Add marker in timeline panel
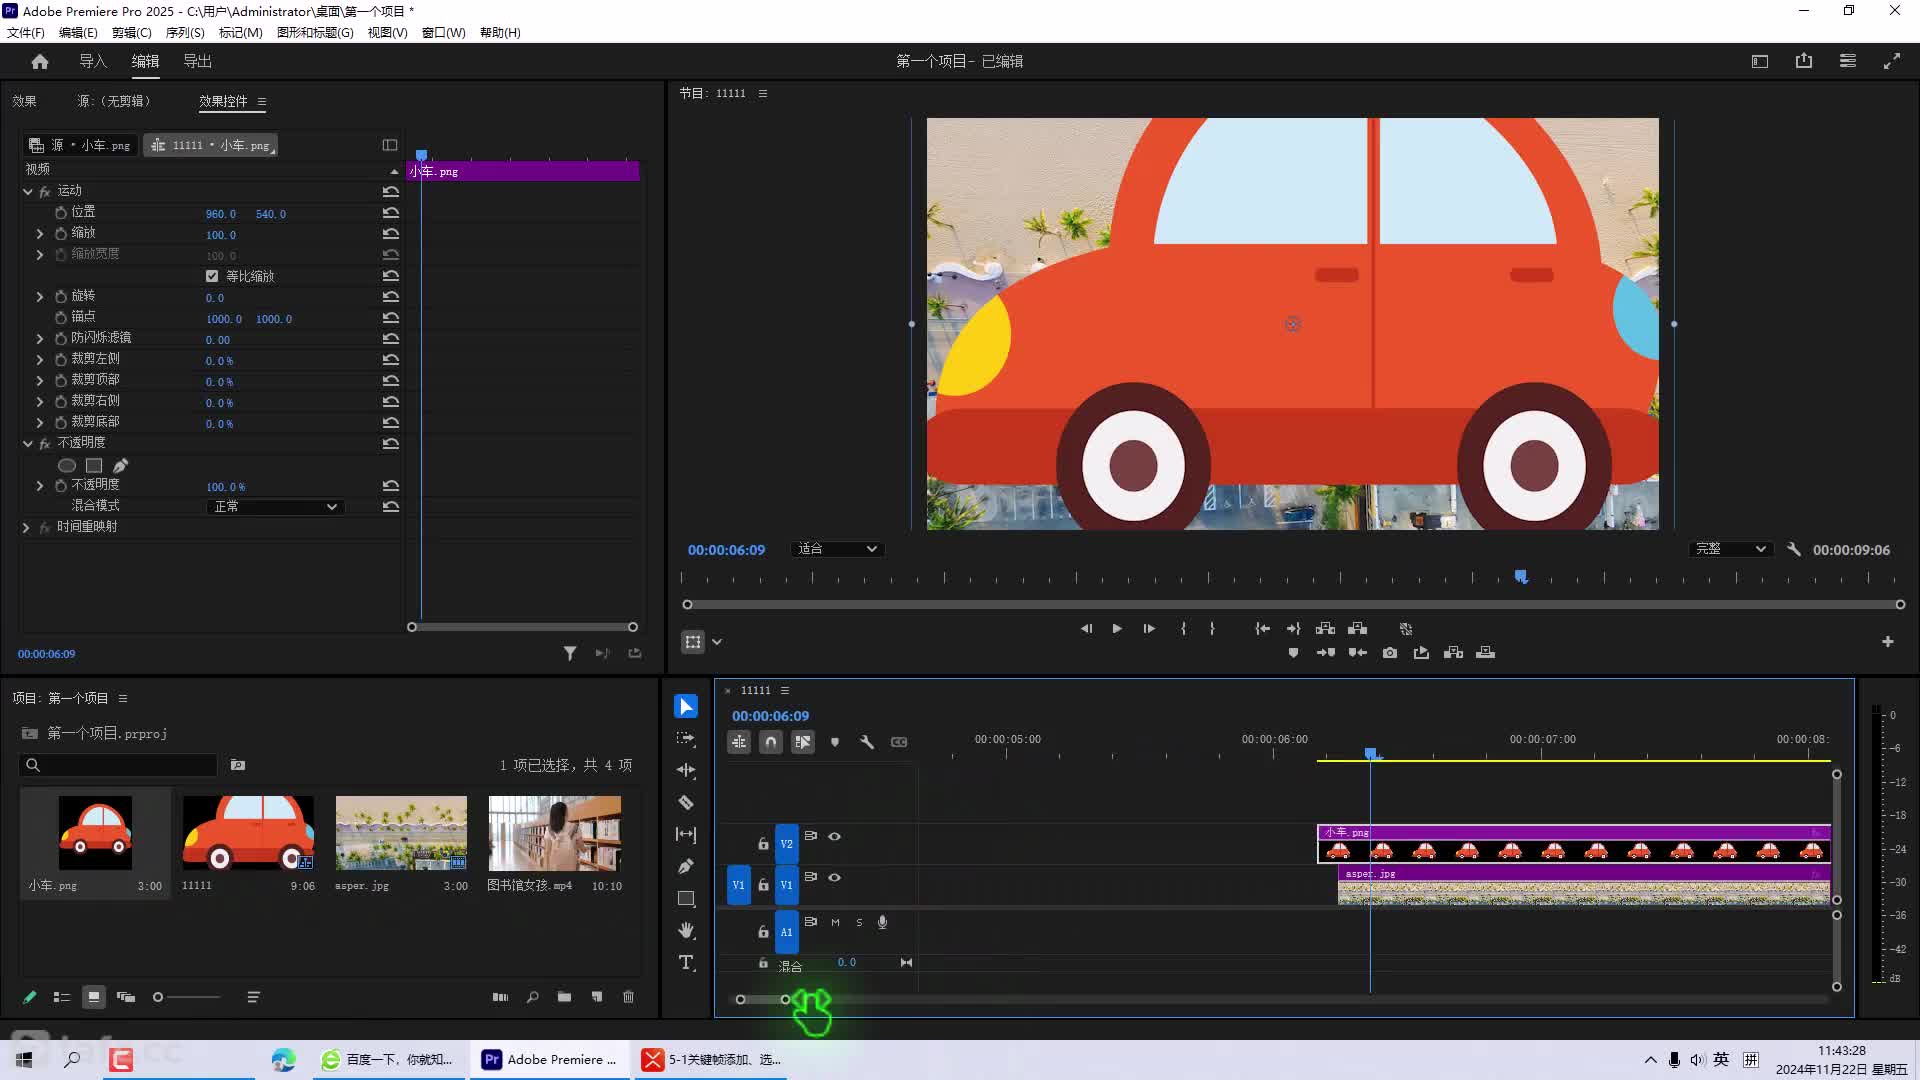This screenshot has width=1920, height=1080. click(x=835, y=742)
